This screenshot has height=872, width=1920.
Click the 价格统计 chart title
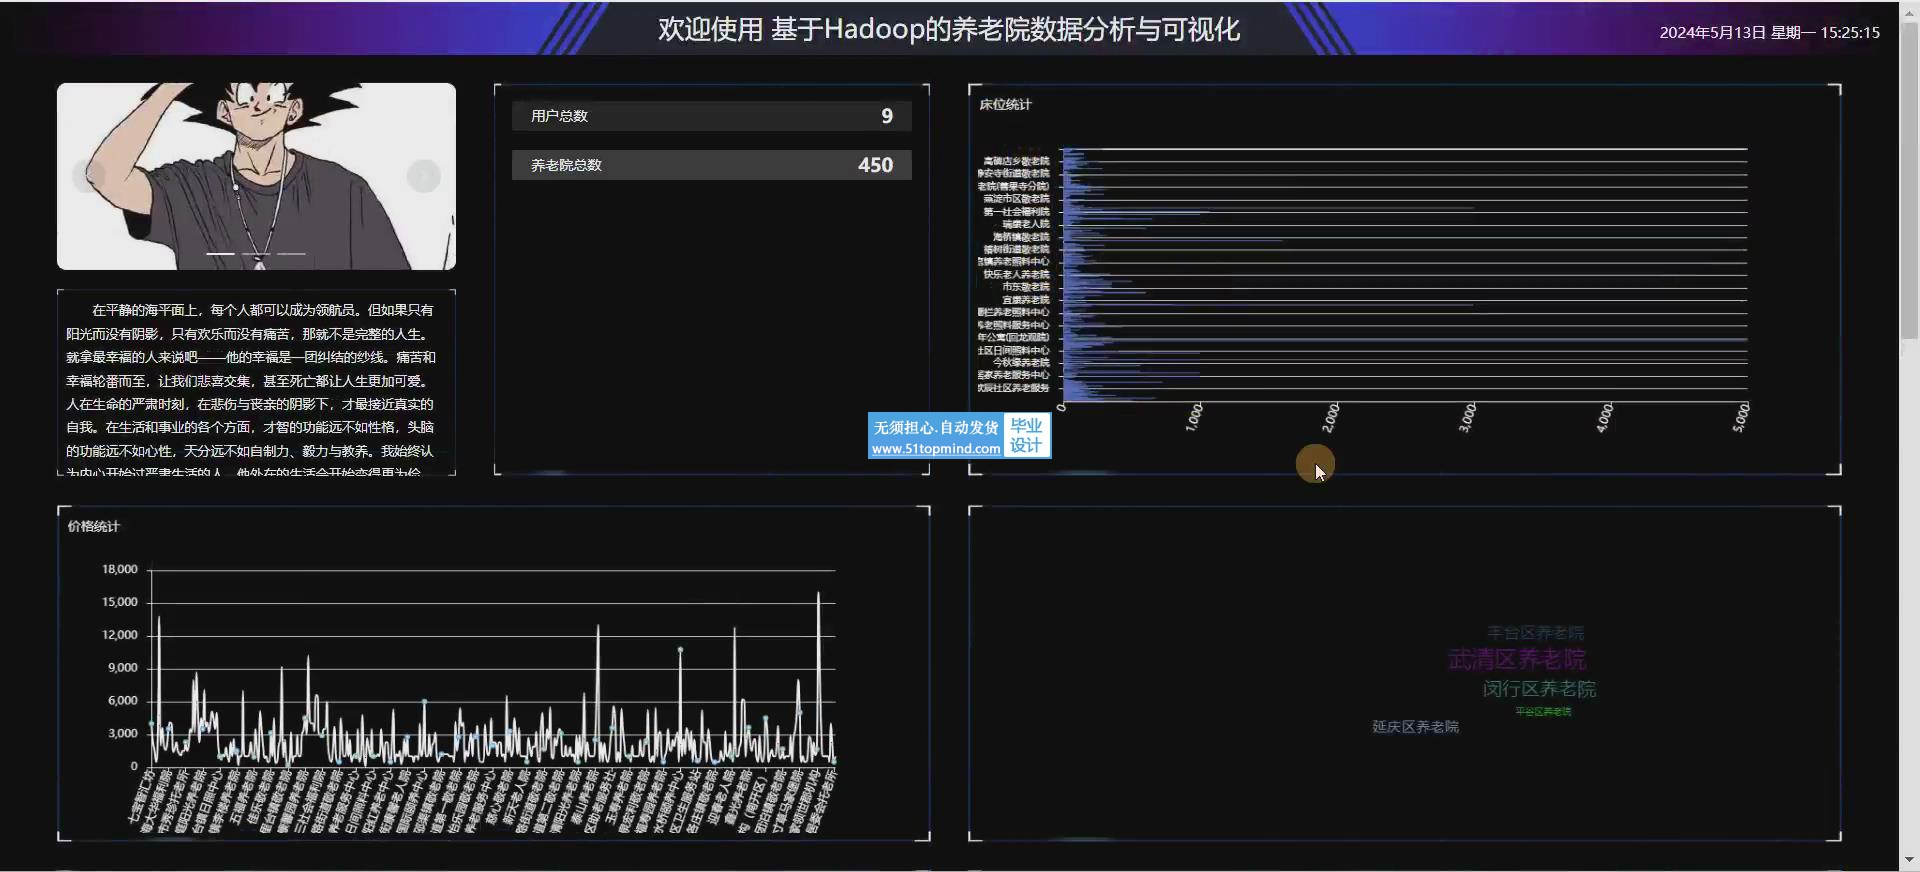coord(93,526)
